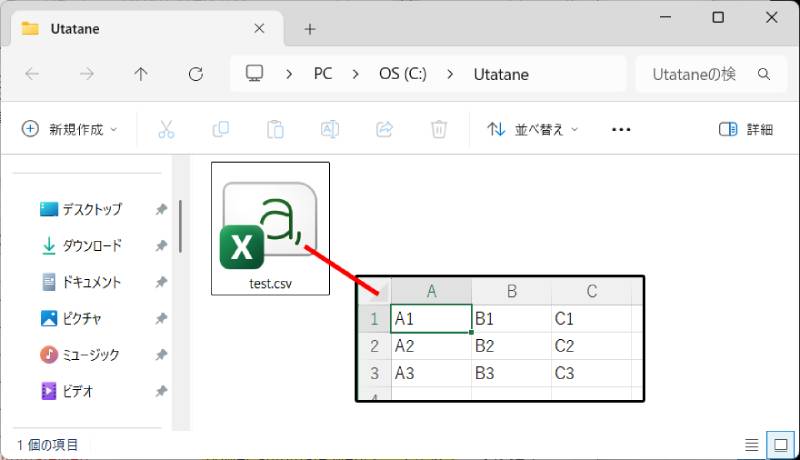
Task: Toggle the 詳細 details pane
Action: pos(746,129)
